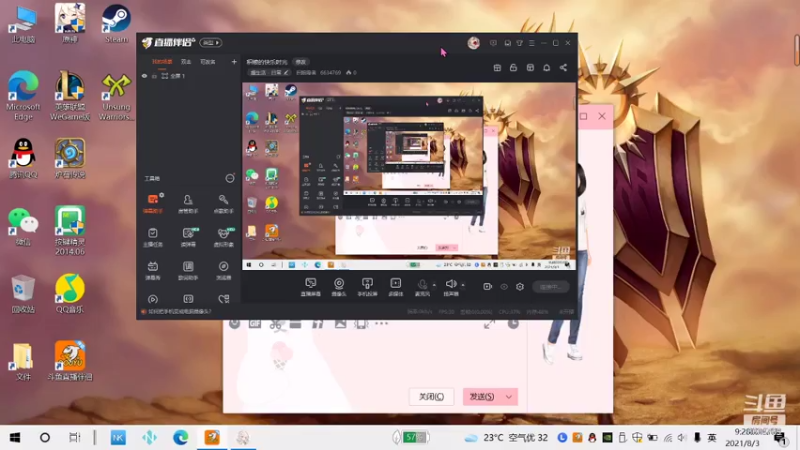
Task: Add a media player source
Action: tap(395, 287)
